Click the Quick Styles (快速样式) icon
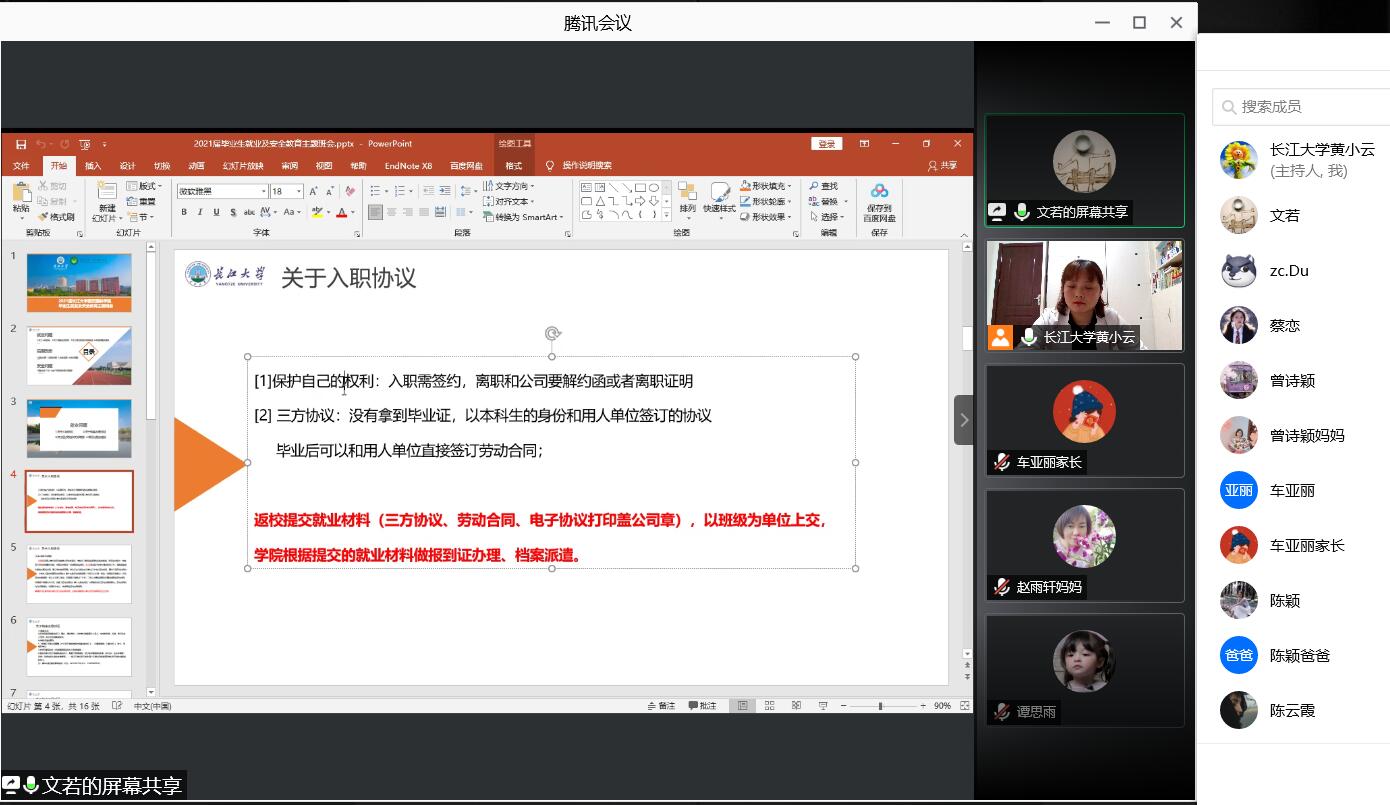Viewport: 1390px width, 805px height. pyautogui.click(x=719, y=196)
